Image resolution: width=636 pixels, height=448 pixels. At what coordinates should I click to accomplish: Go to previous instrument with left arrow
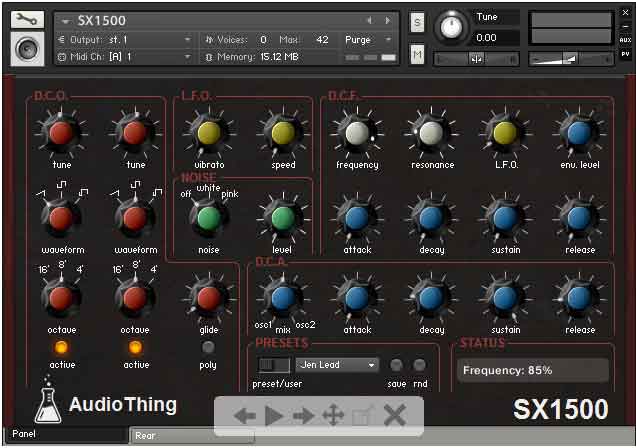[370, 20]
